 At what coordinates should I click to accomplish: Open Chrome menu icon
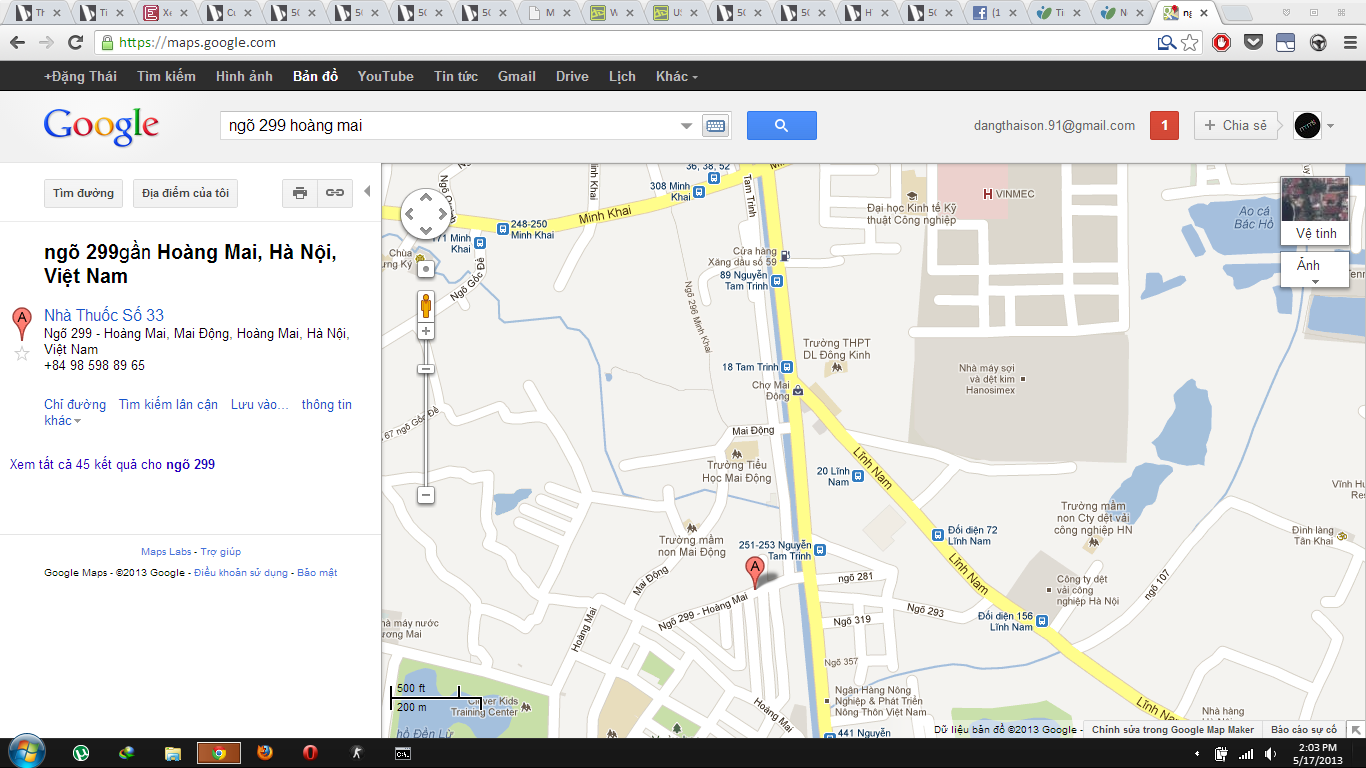coord(1348,43)
